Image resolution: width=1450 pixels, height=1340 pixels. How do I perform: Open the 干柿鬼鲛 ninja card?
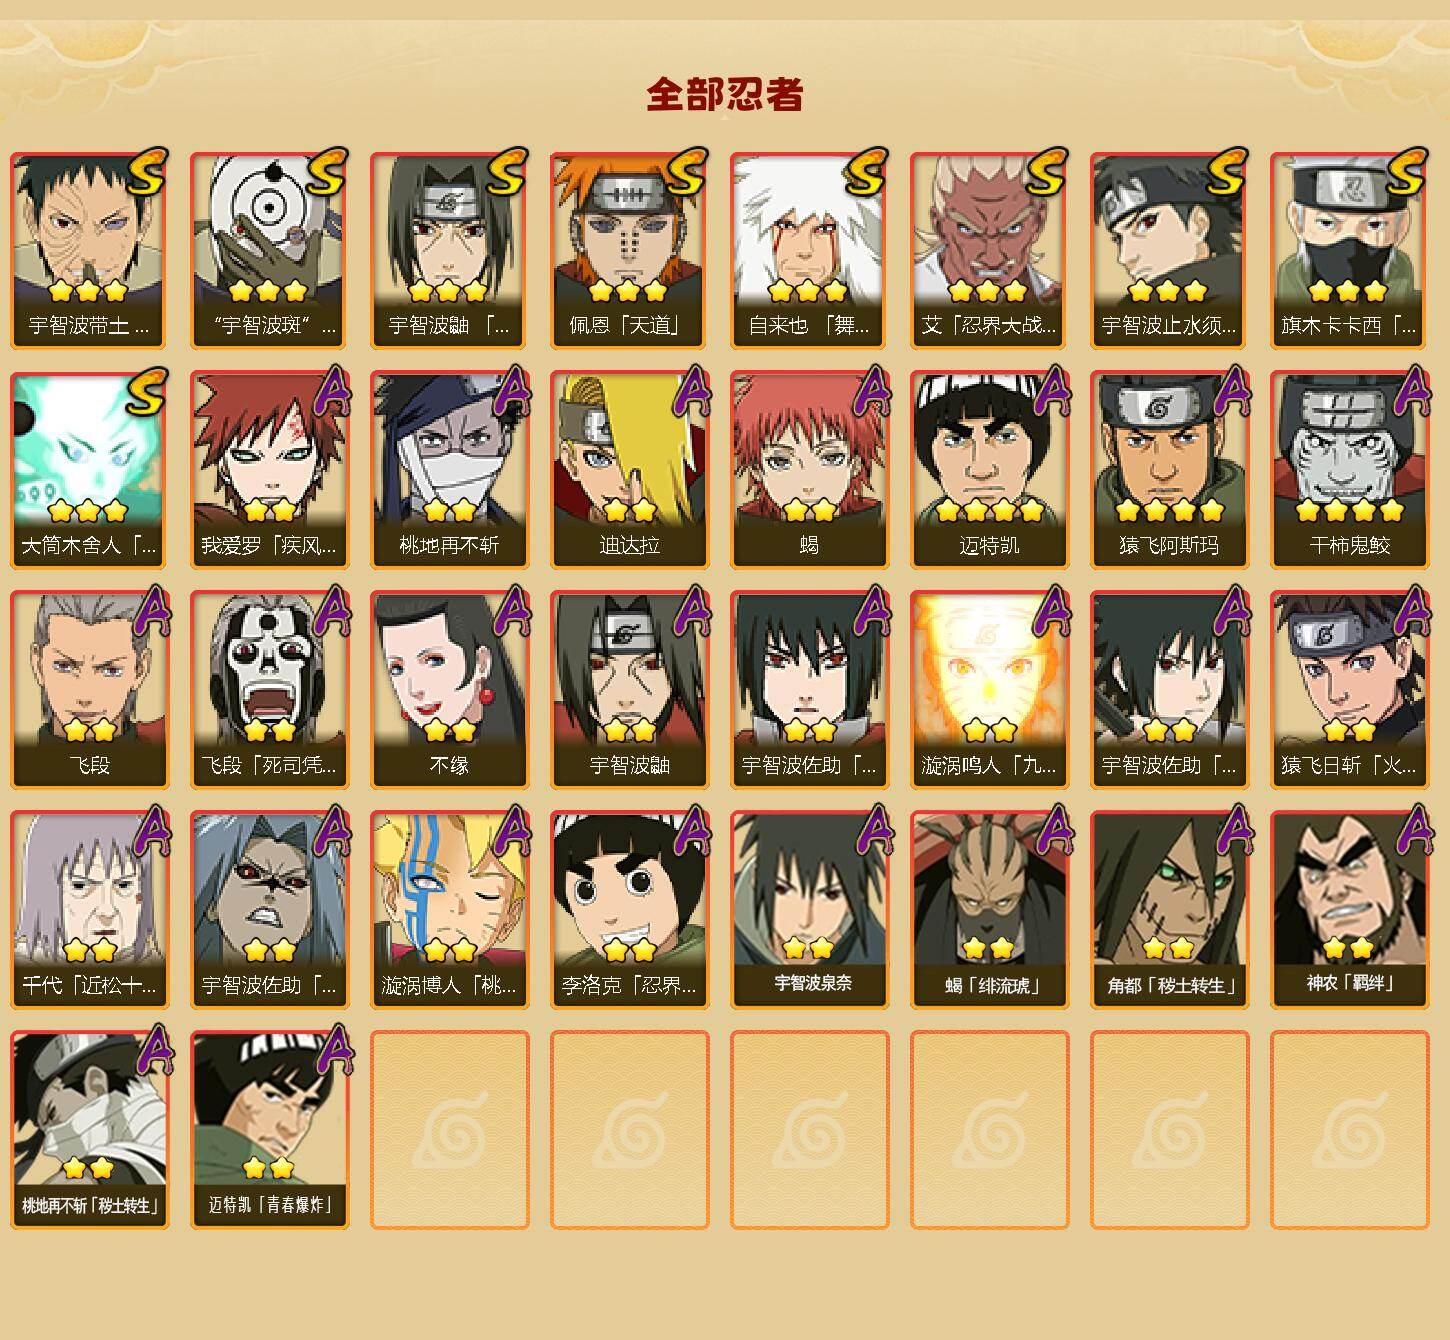coord(1349,470)
